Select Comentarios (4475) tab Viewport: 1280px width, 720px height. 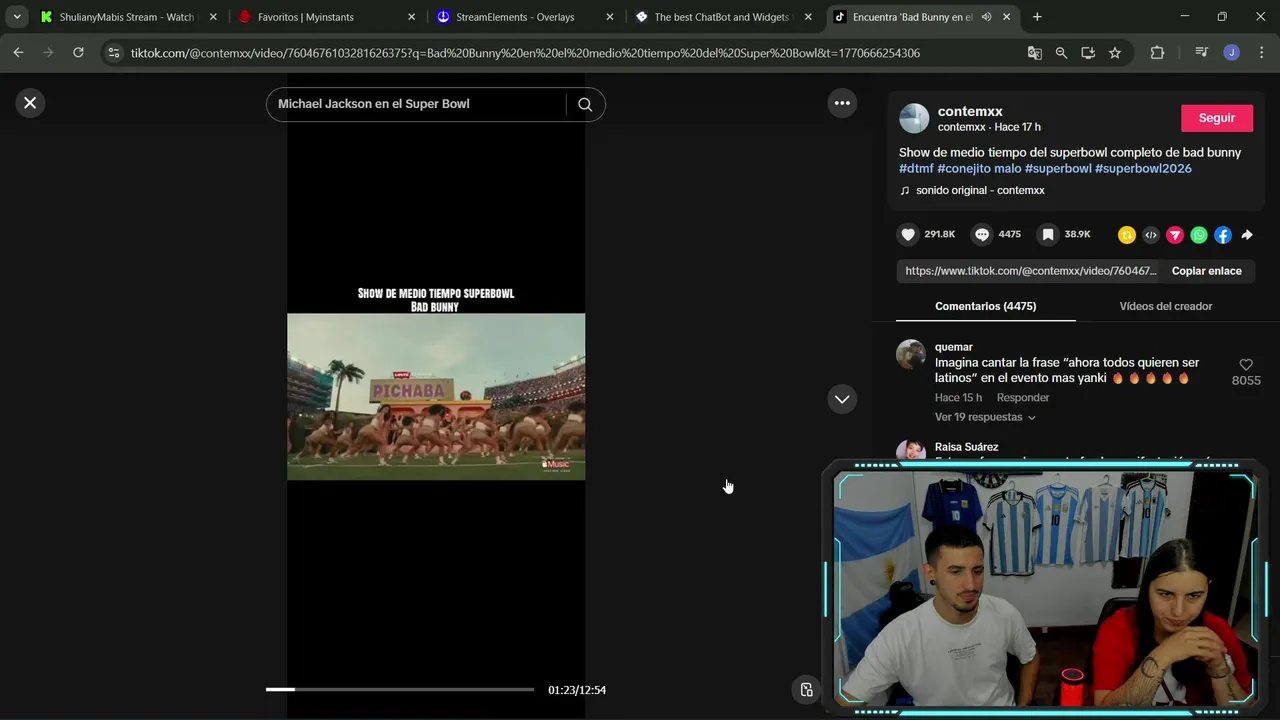[x=985, y=306]
